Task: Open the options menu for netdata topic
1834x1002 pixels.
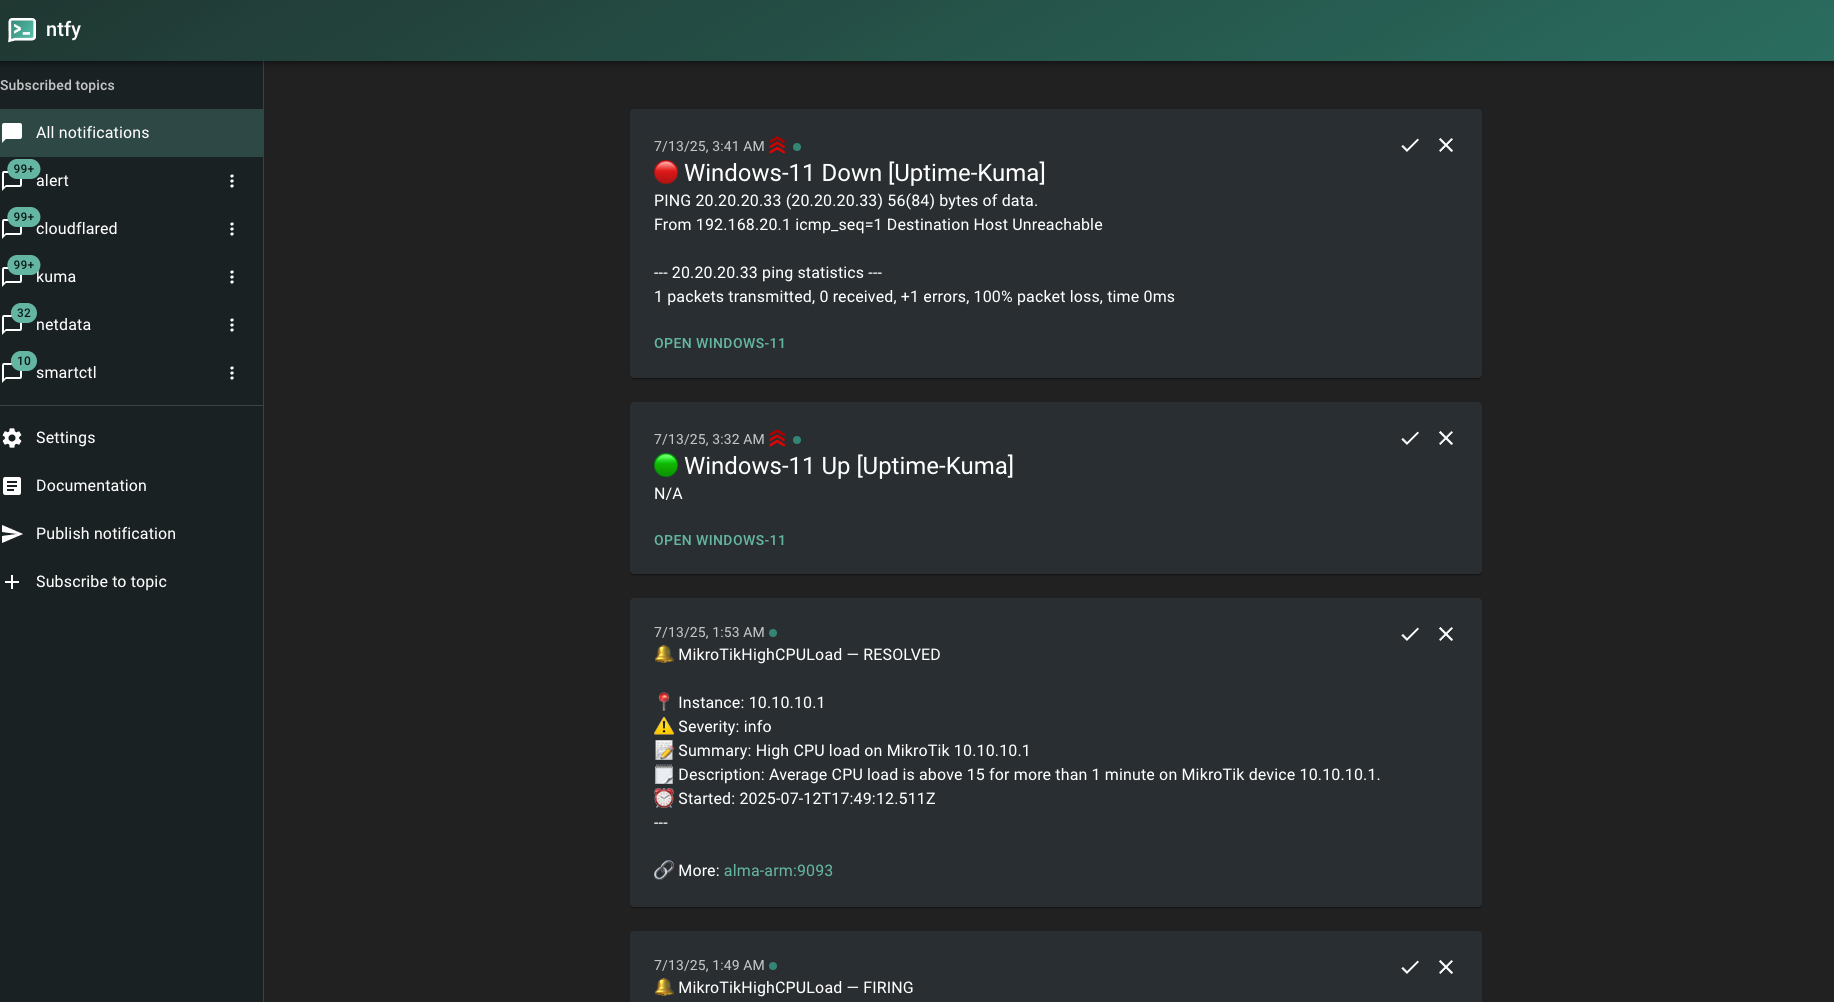Action: click(x=232, y=325)
